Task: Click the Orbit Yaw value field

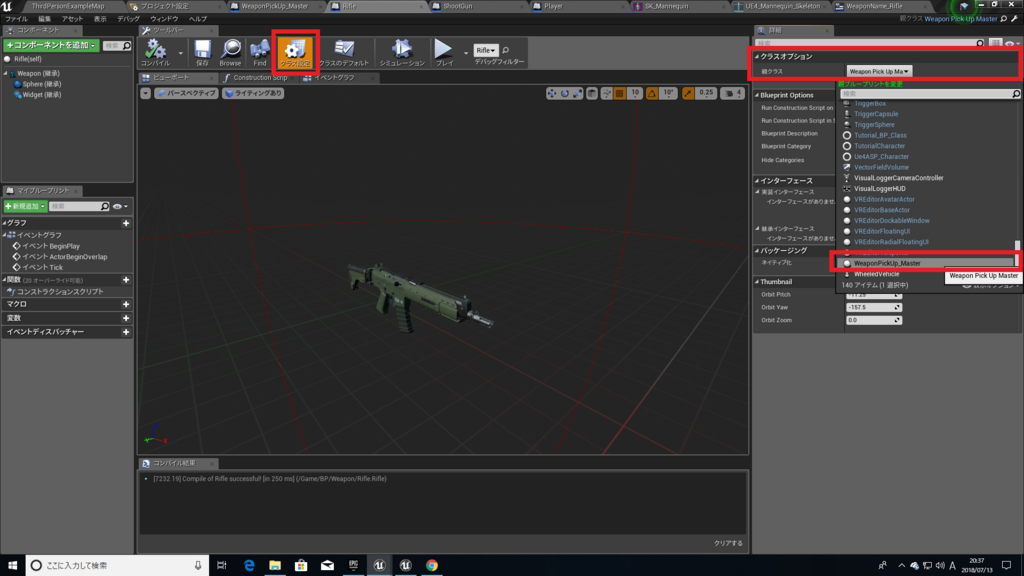Action: click(x=874, y=308)
